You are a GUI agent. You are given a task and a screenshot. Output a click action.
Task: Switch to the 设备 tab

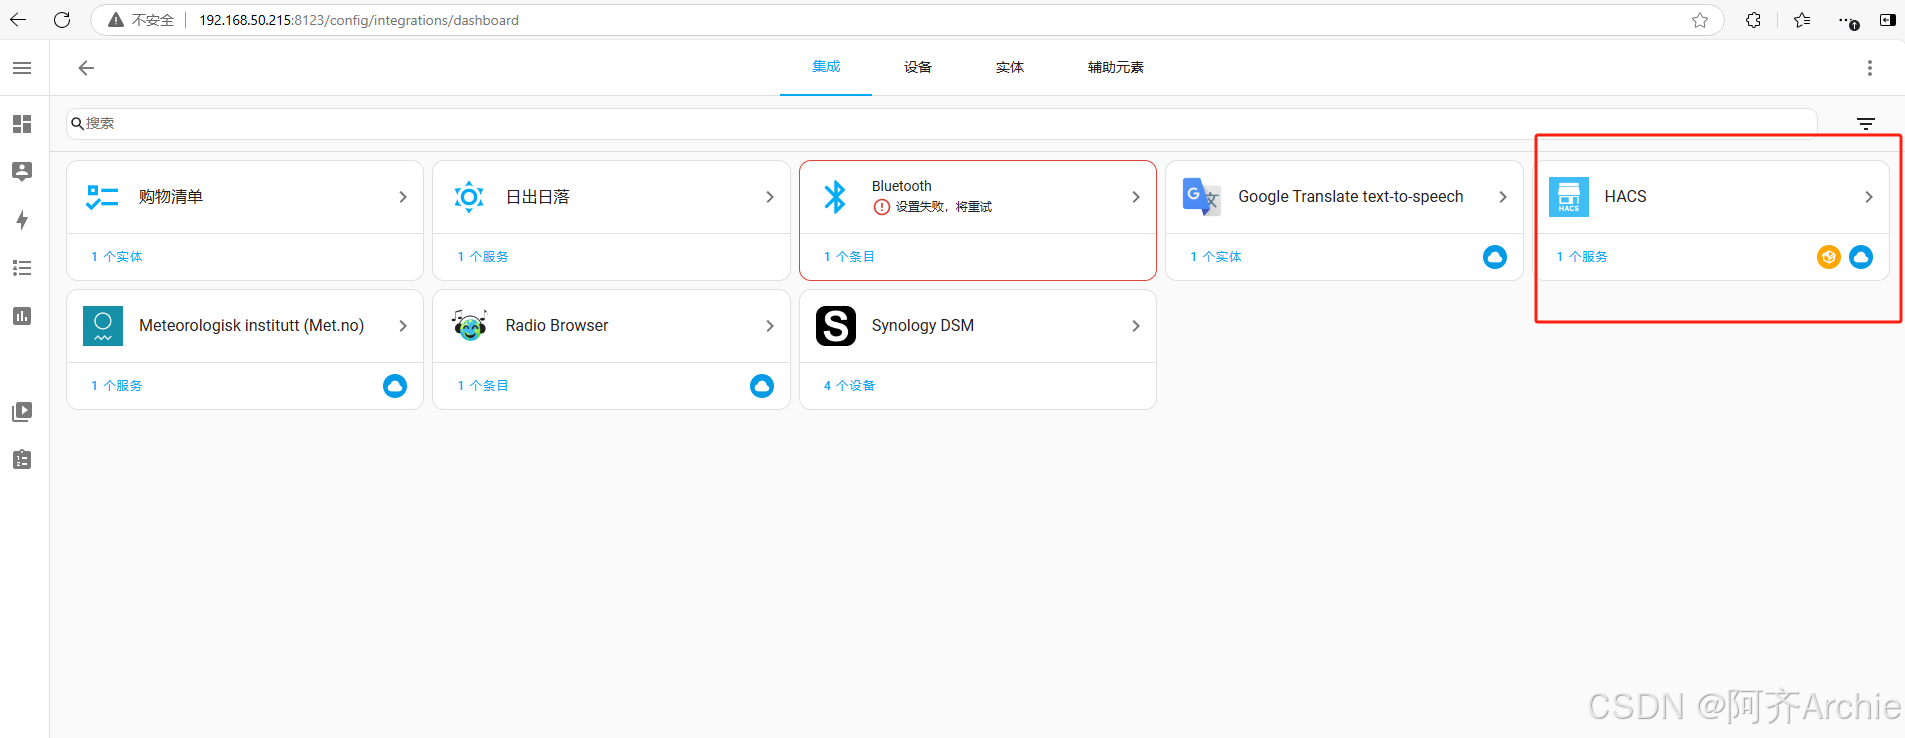[918, 67]
